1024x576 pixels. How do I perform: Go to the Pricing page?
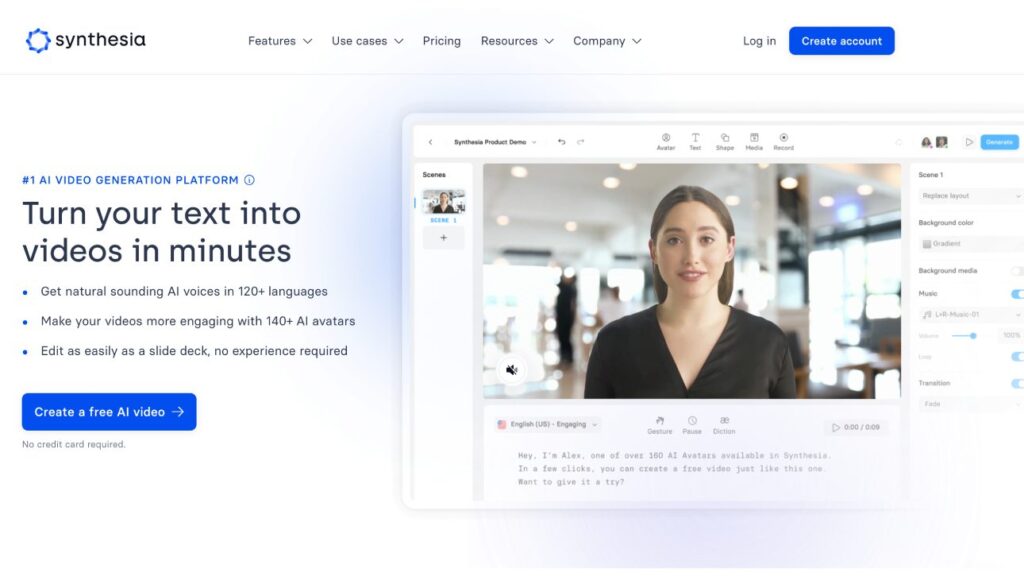(x=441, y=41)
